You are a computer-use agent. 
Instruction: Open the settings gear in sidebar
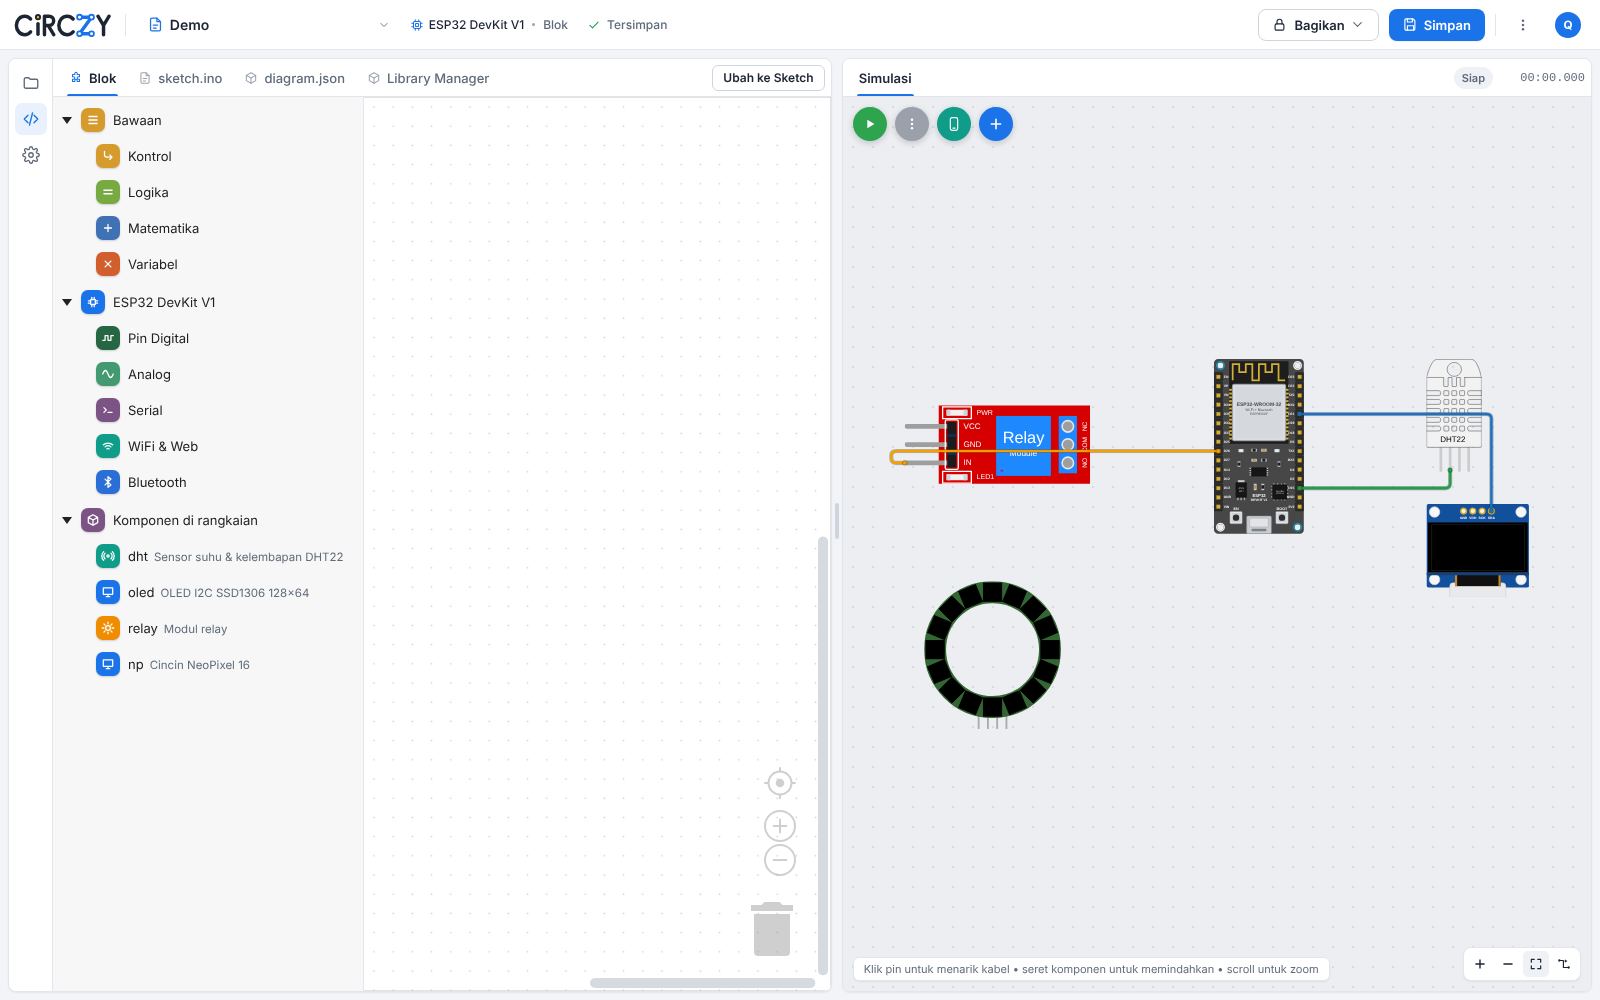click(31, 155)
